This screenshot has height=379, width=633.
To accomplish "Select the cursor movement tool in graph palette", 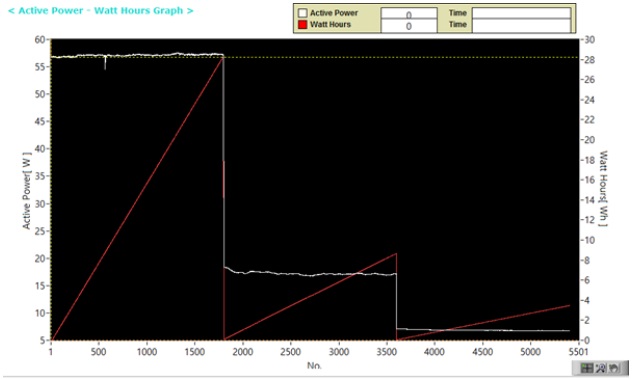I will tap(586, 367).
